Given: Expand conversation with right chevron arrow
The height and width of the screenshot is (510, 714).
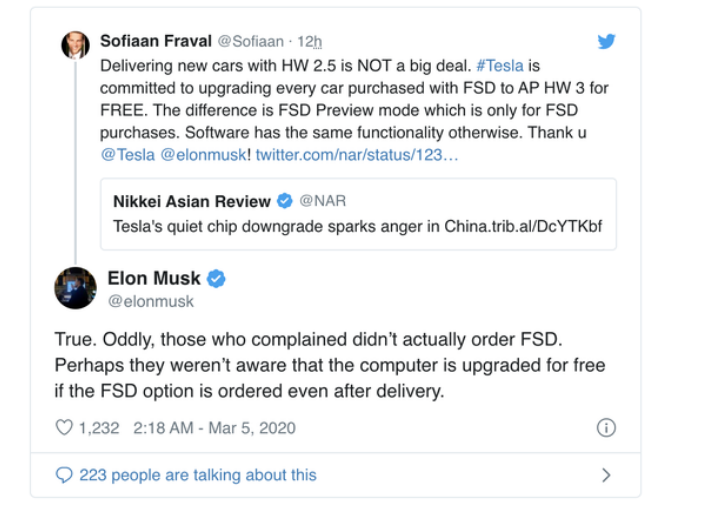Looking at the screenshot, I should (606, 475).
